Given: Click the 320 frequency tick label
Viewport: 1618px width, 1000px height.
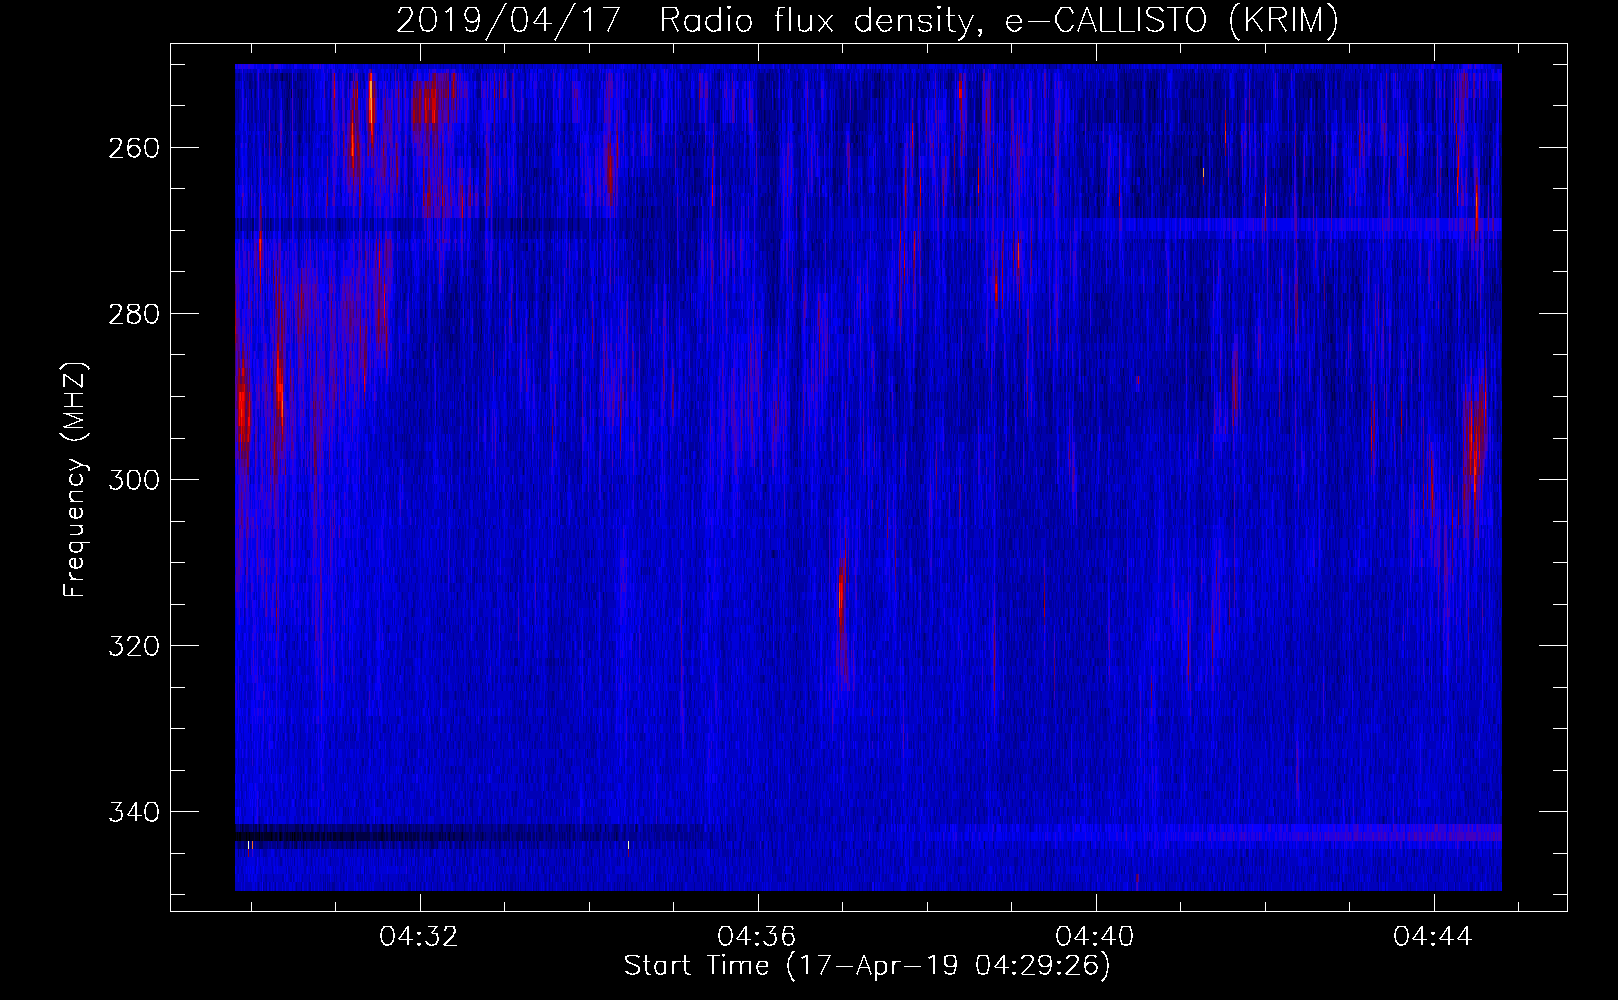Looking at the screenshot, I should pyautogui.click(x=133, y=646).
